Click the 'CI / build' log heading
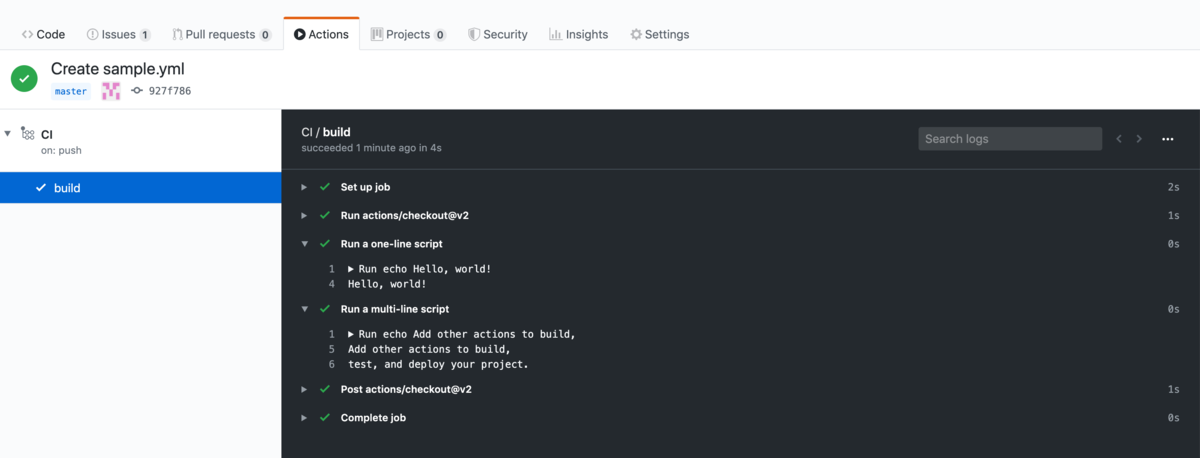Viewport: 1200px width, 458px height. point(326,132)
